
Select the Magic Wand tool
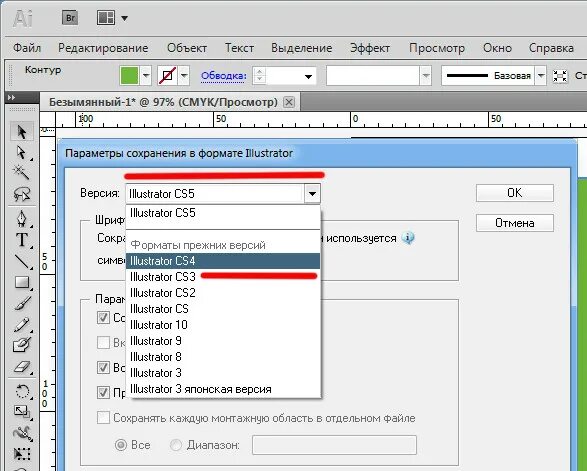coord(21,173)
